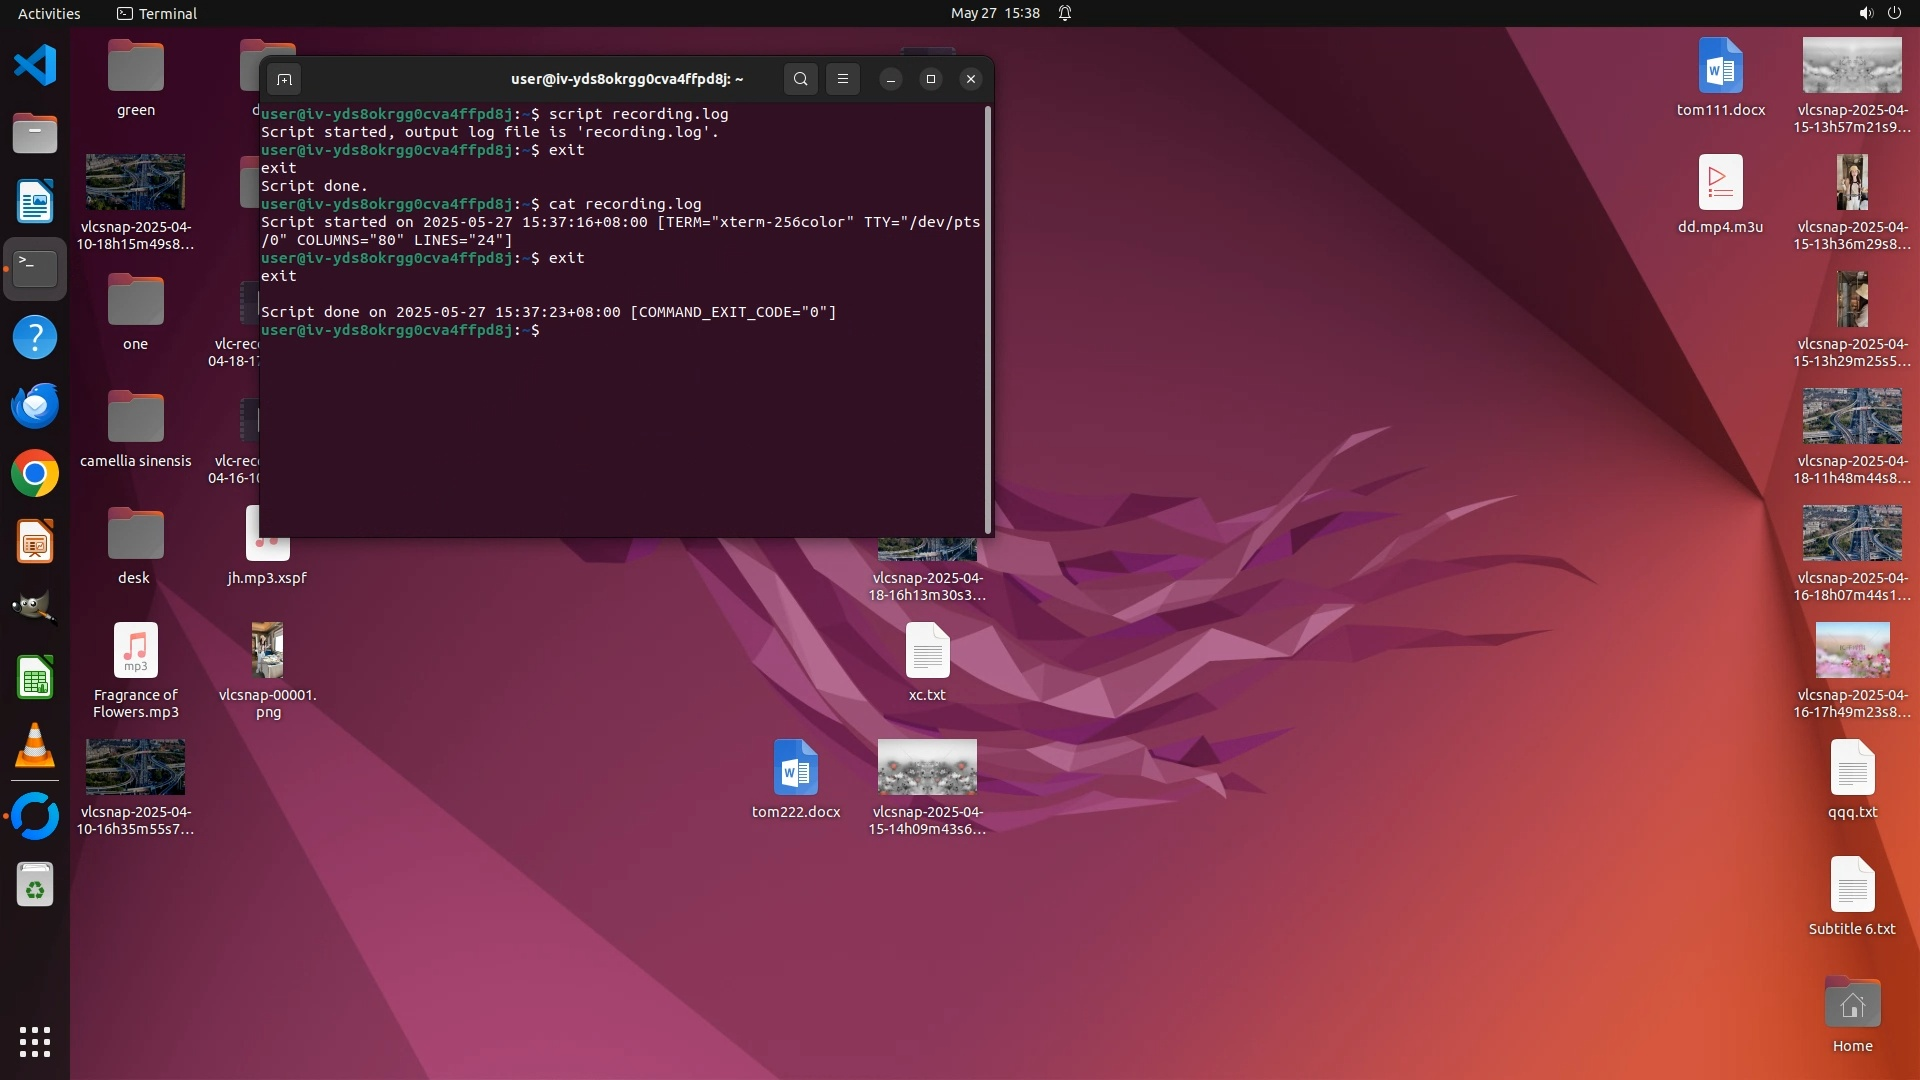Viewport: 1920px width, 1080px height.
Task: Open the Trash in the dock
Action: [x=35, y=886]
